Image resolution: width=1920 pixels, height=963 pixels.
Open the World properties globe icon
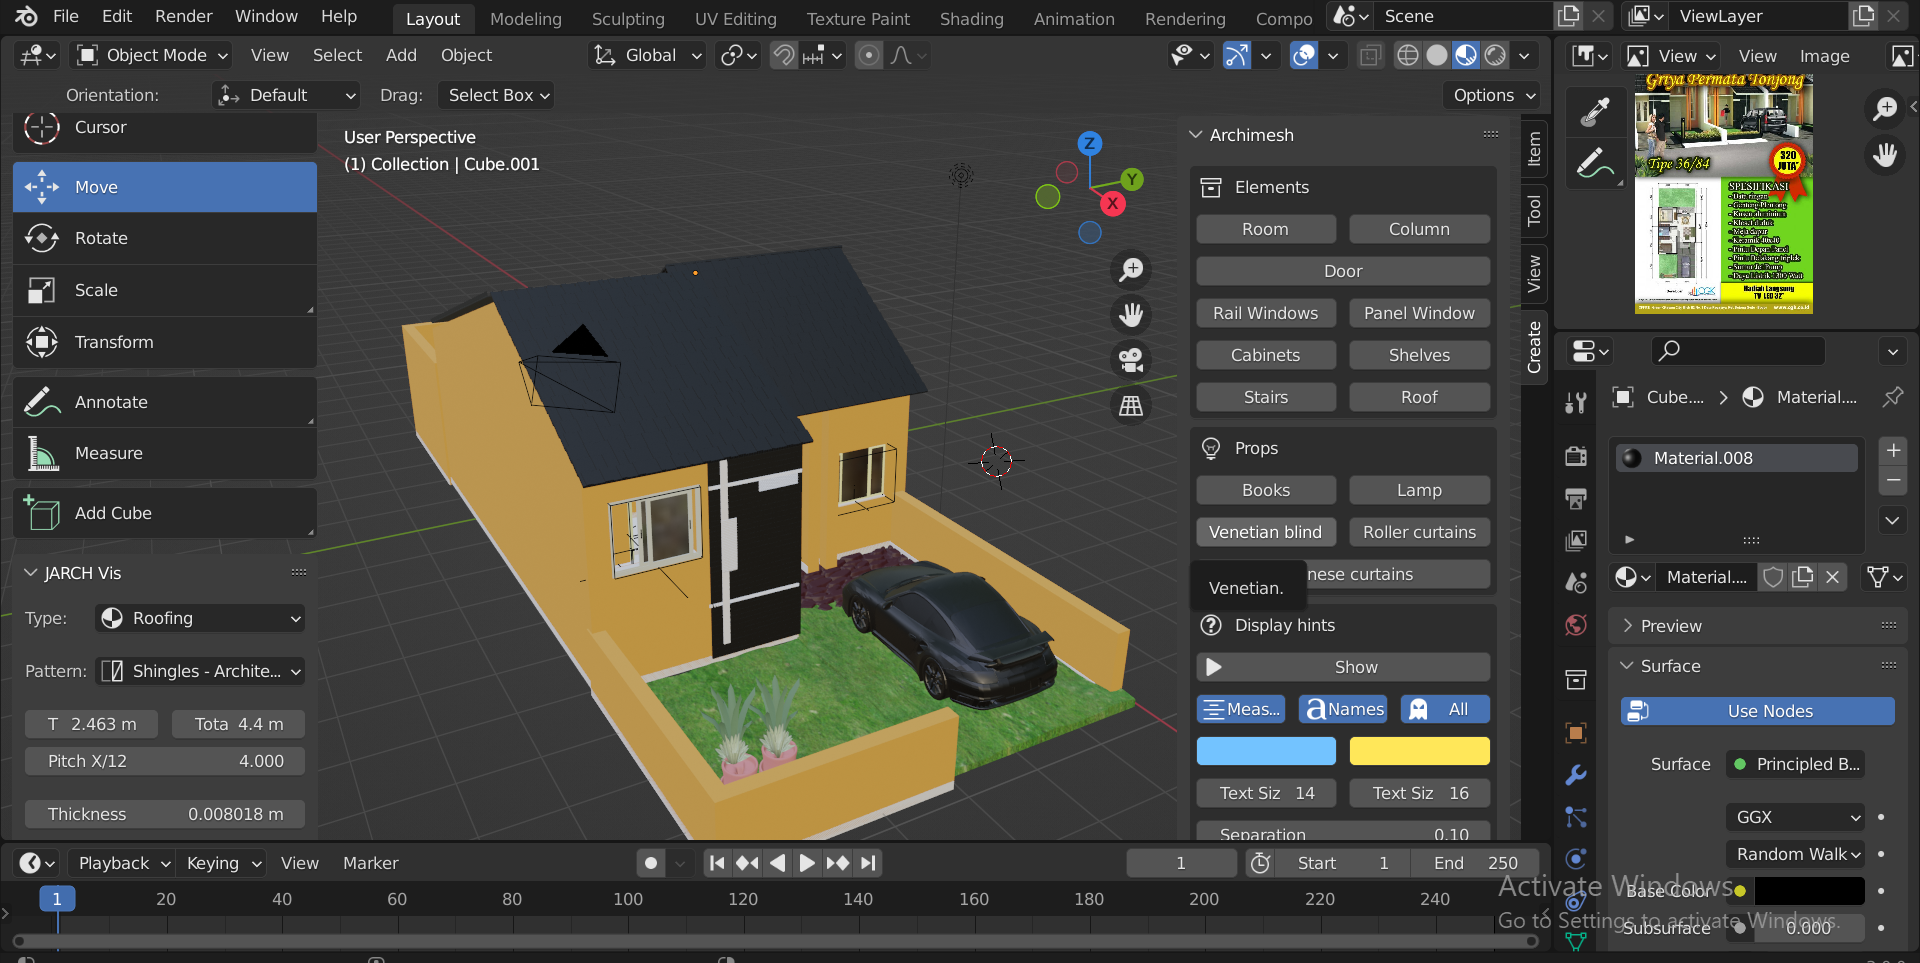click(1576, 625)
